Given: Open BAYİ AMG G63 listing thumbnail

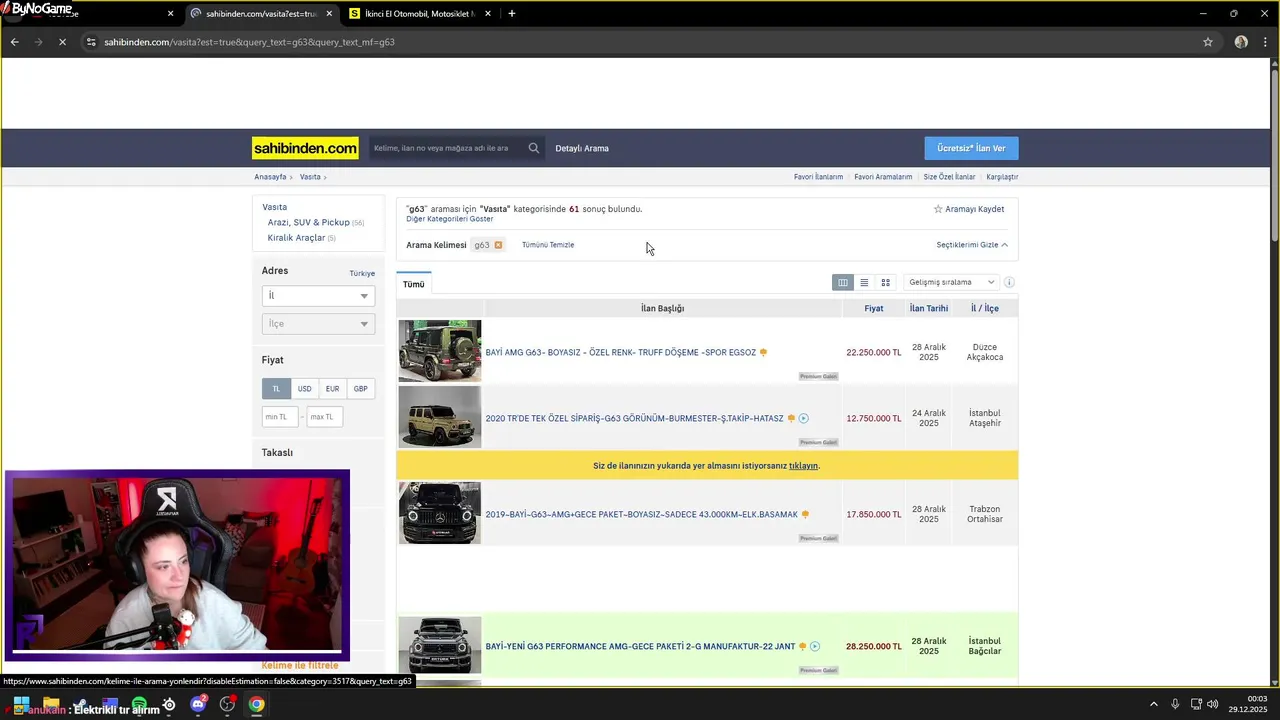Looking at the screenshot, I should 440,351.
